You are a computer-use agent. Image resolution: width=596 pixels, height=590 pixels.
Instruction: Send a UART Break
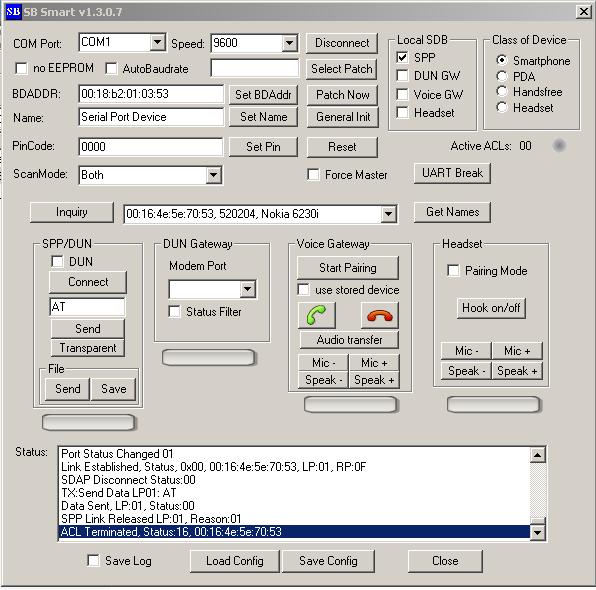coord(452,173)
